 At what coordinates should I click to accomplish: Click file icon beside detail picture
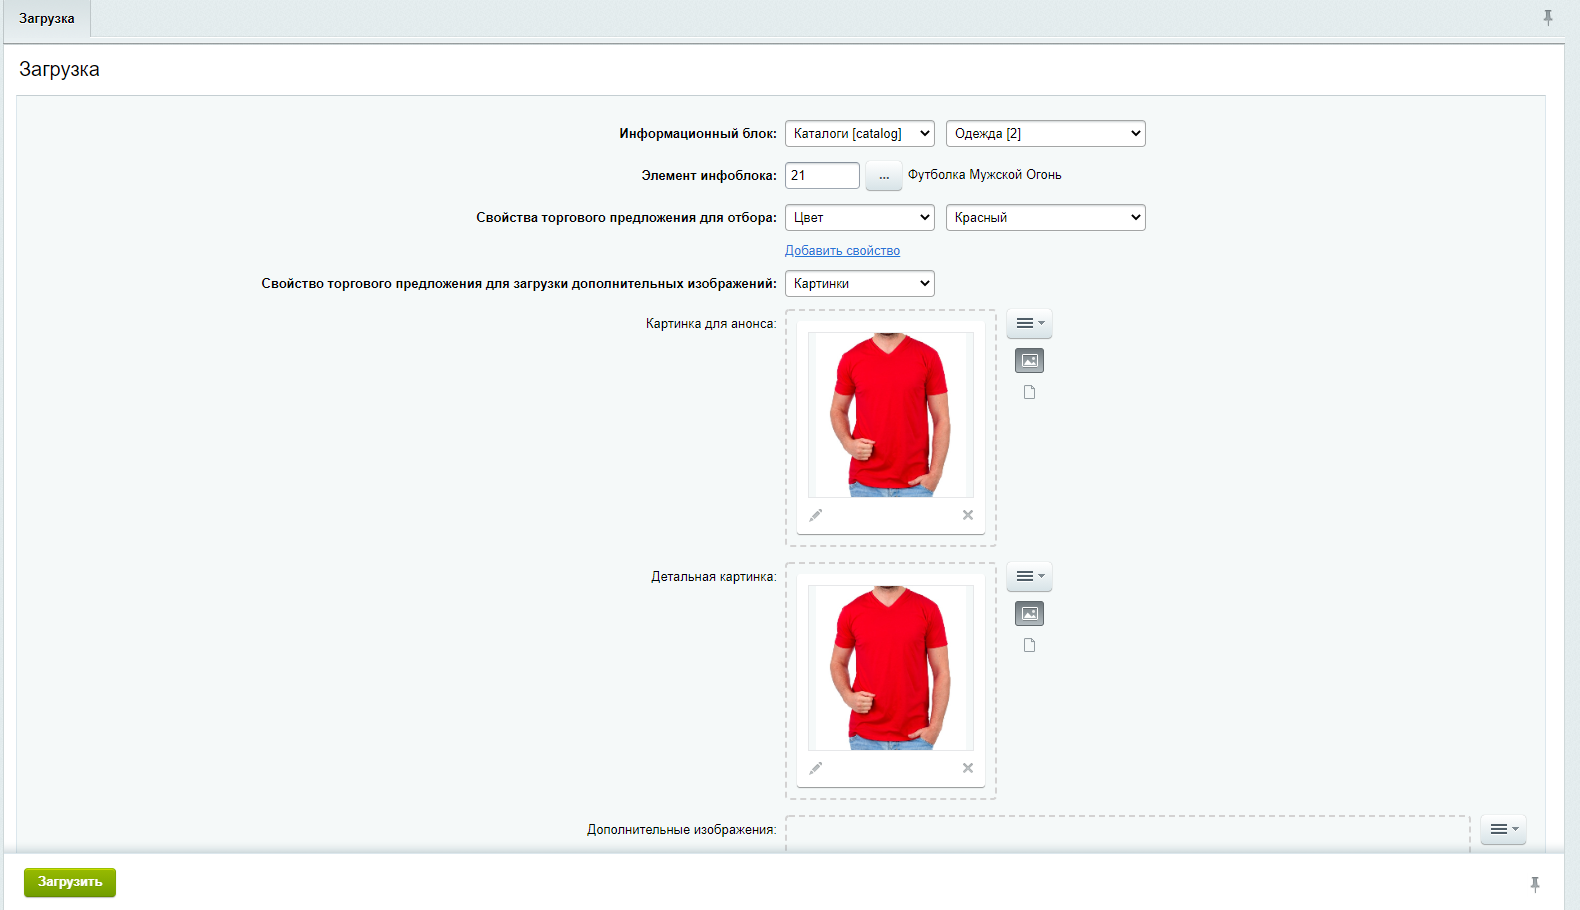pyautogui.click(x=1029, y=645)
